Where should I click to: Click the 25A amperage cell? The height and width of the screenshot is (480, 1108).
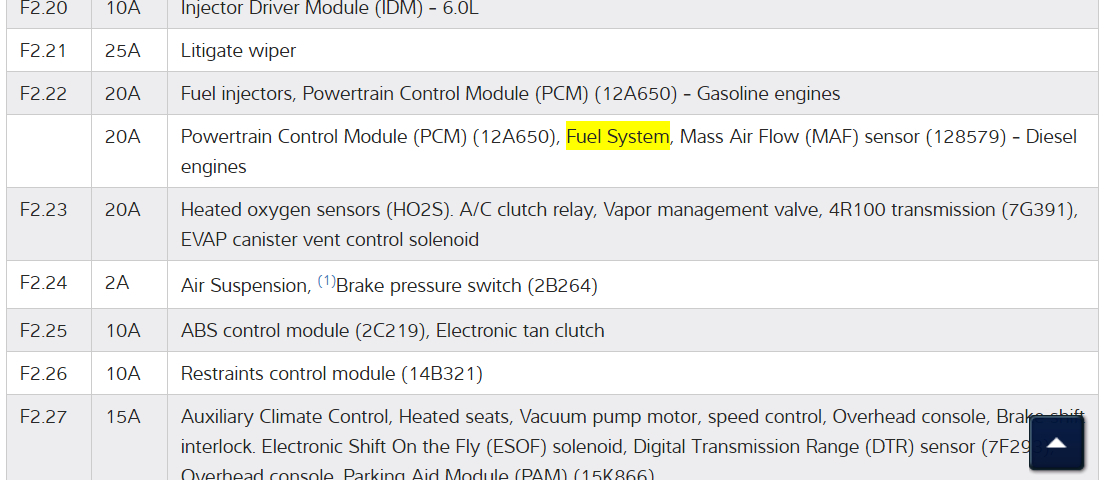[x=122, y=50]
